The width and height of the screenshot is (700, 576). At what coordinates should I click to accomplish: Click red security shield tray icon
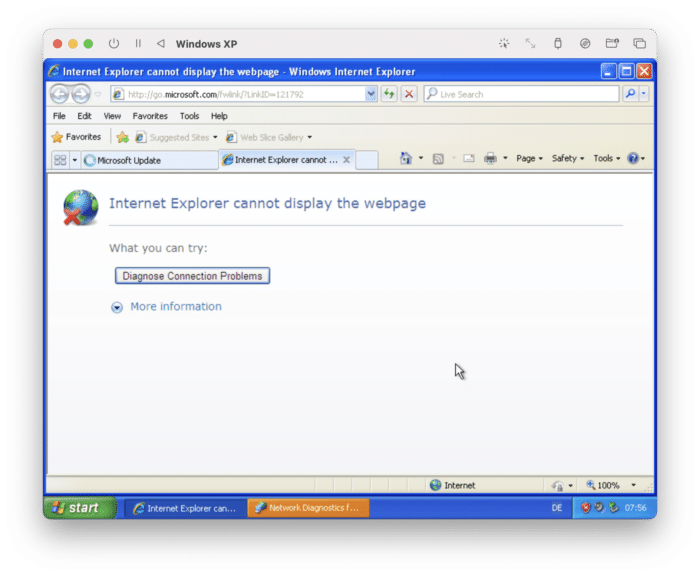click(585, 508)
